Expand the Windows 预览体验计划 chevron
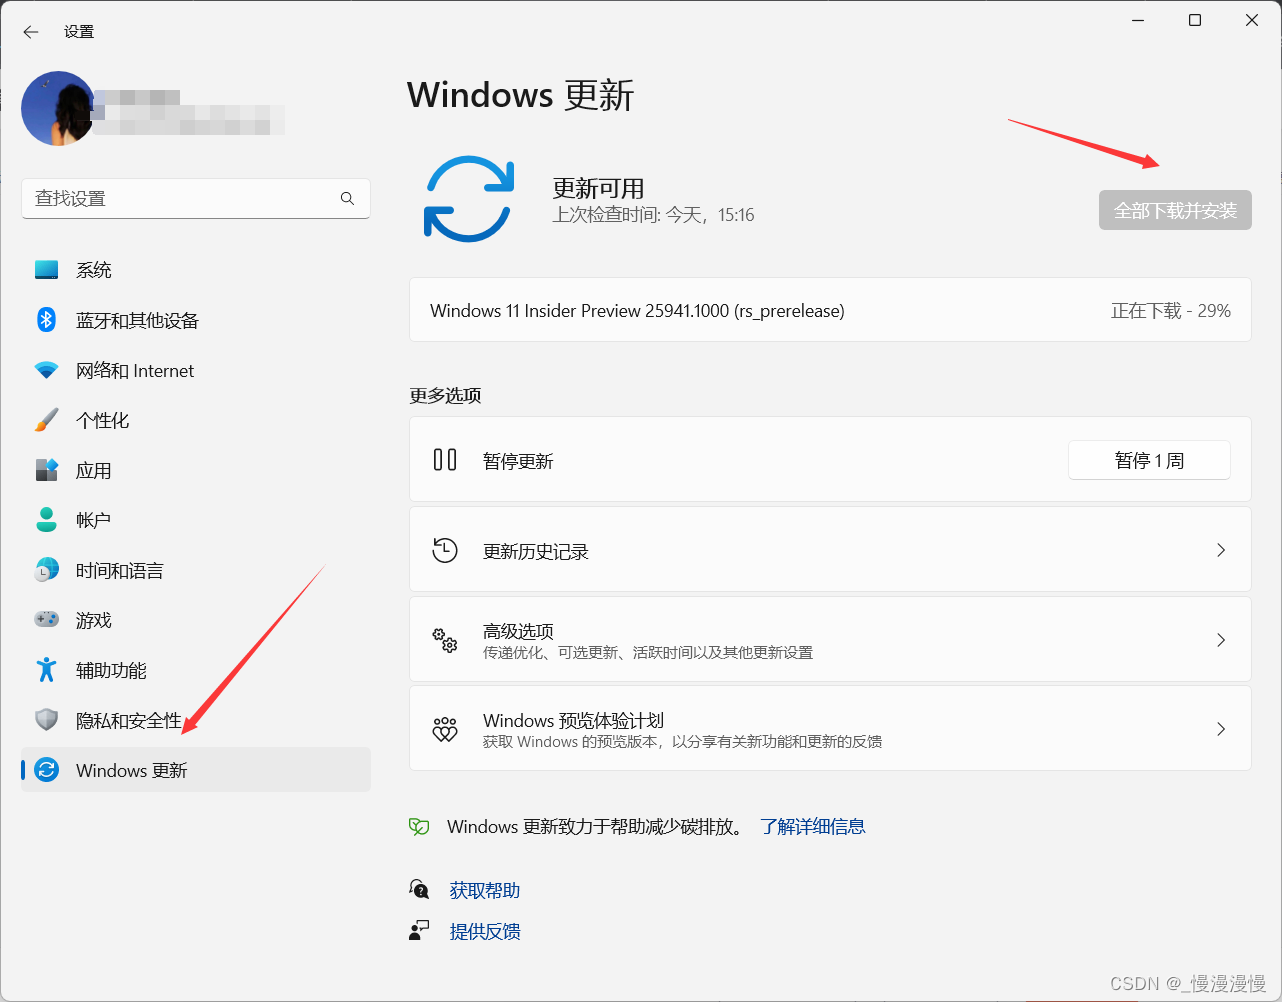Screen dimensions: 1282x1002 [x=1221, y=729]
